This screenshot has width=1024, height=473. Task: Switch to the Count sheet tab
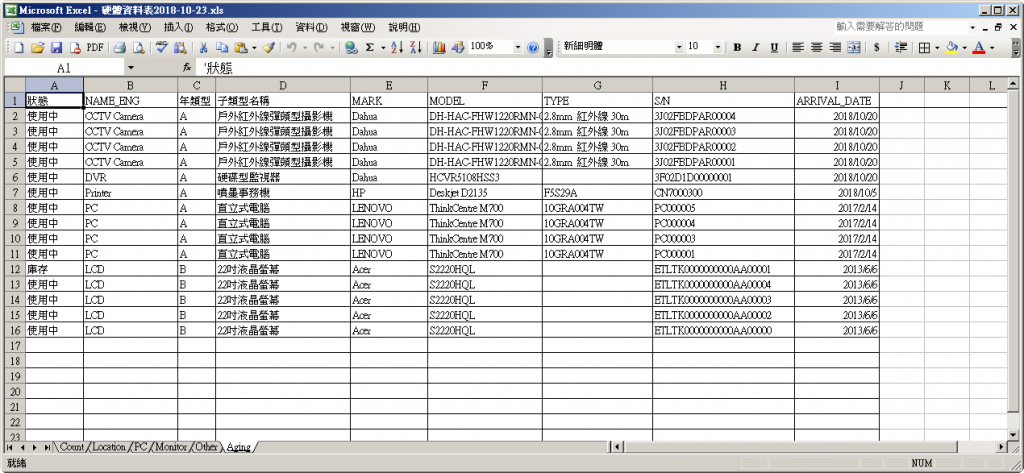pos(72,448)
